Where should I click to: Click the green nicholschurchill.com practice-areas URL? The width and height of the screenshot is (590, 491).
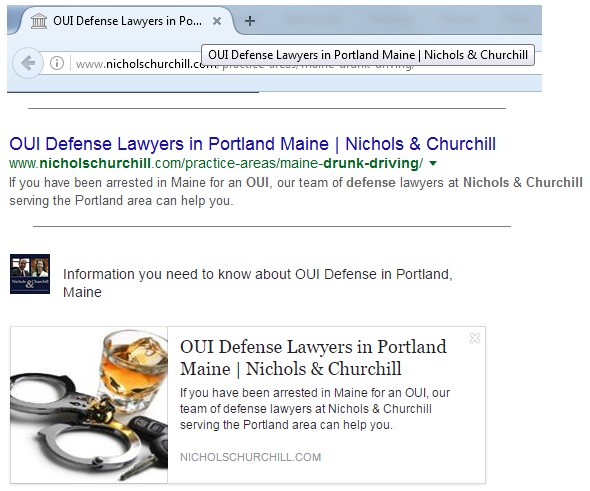click(x=216, y=163)
